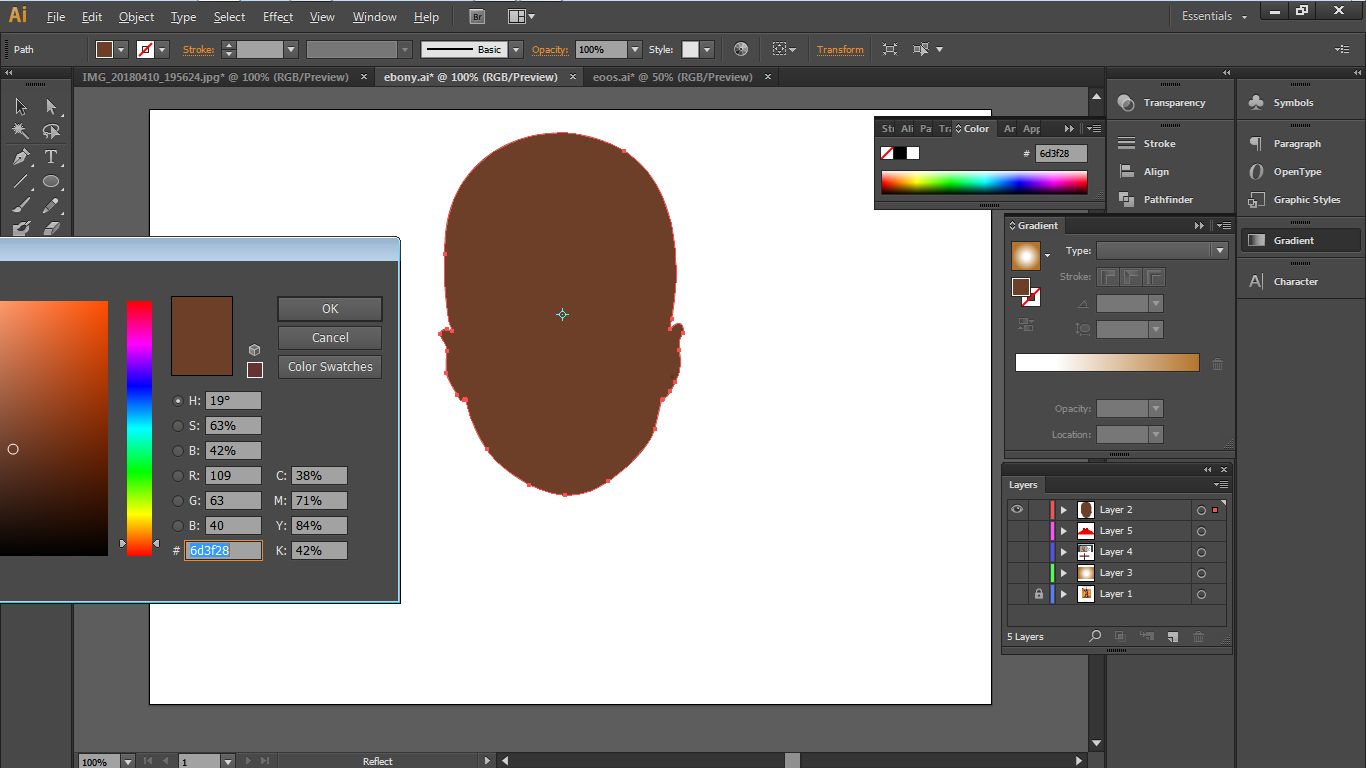Select the Line Segment tool
1366x768 pixels.
(x=21, y=182)
